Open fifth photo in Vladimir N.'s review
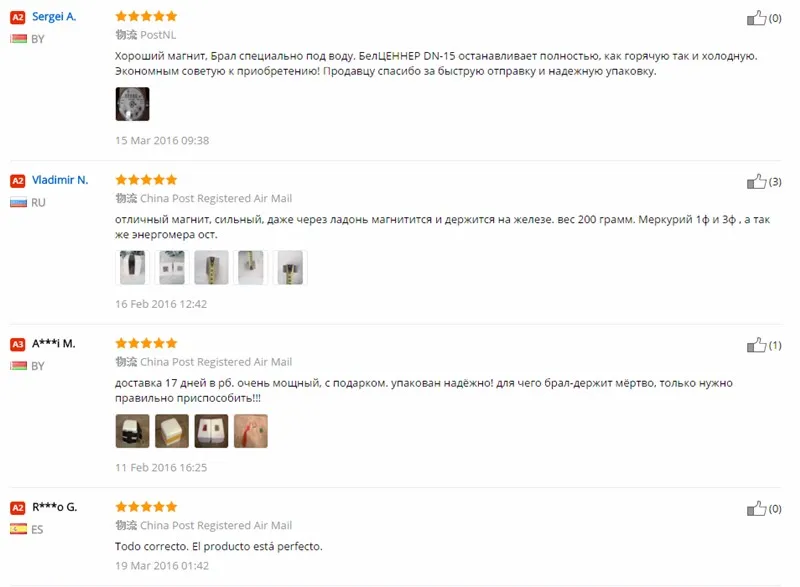Image resolution: width=800 pixels, height=587 pixels. pyautogui.click(x=290, y=267)
